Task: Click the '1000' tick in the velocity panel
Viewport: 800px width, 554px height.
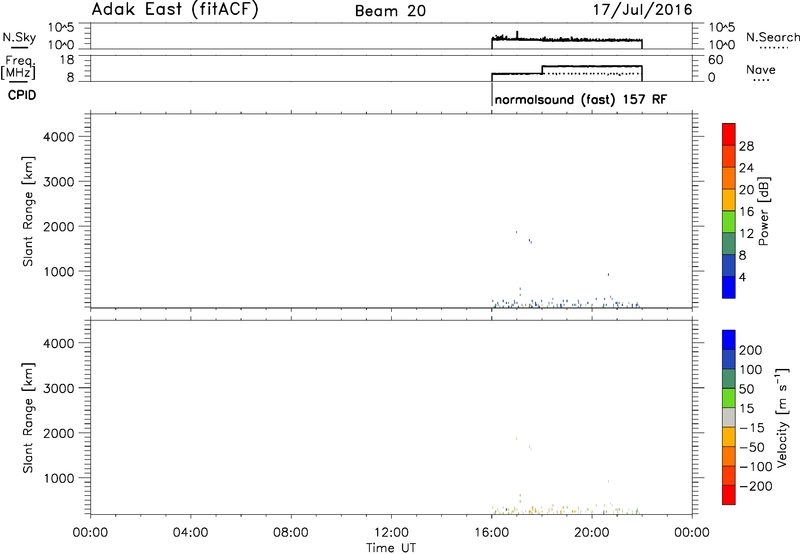Action: coord(58,478)
